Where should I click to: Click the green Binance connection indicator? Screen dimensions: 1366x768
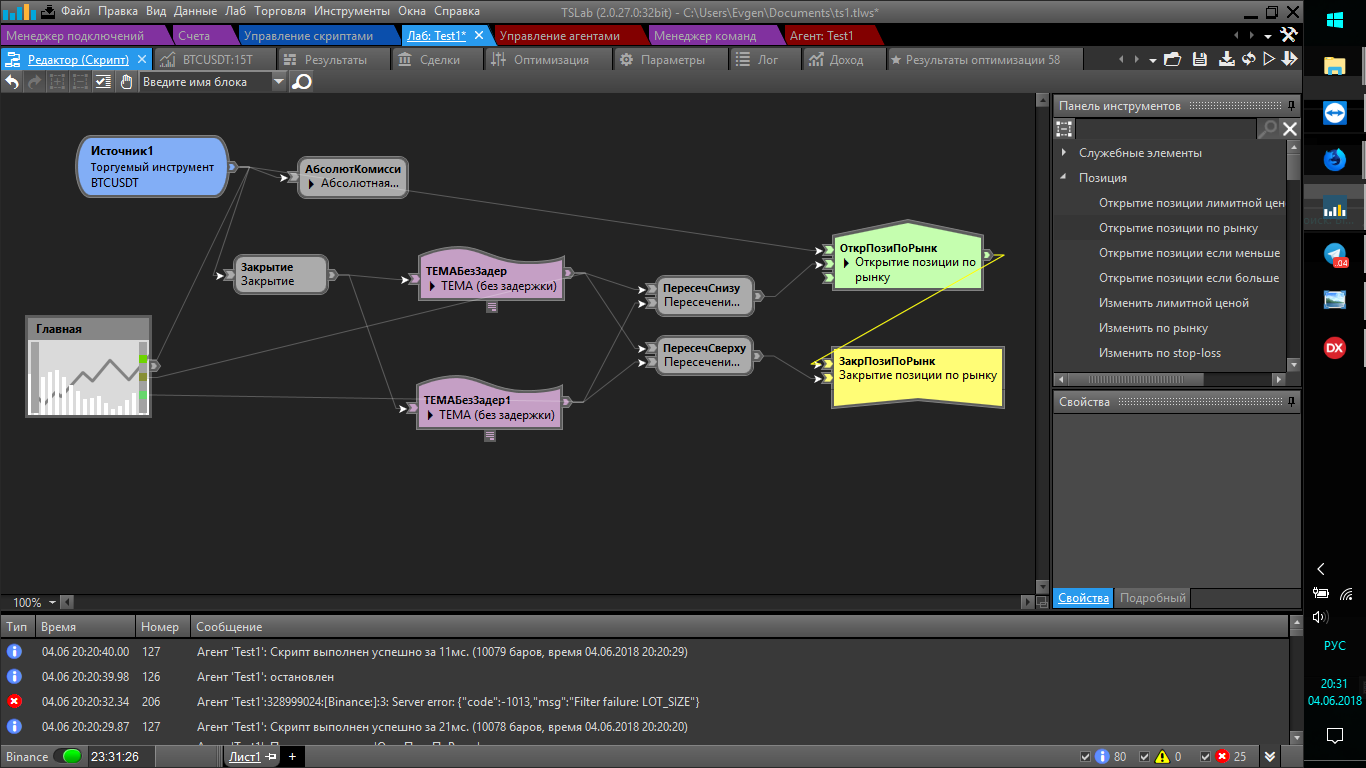[x=70, y=757]
